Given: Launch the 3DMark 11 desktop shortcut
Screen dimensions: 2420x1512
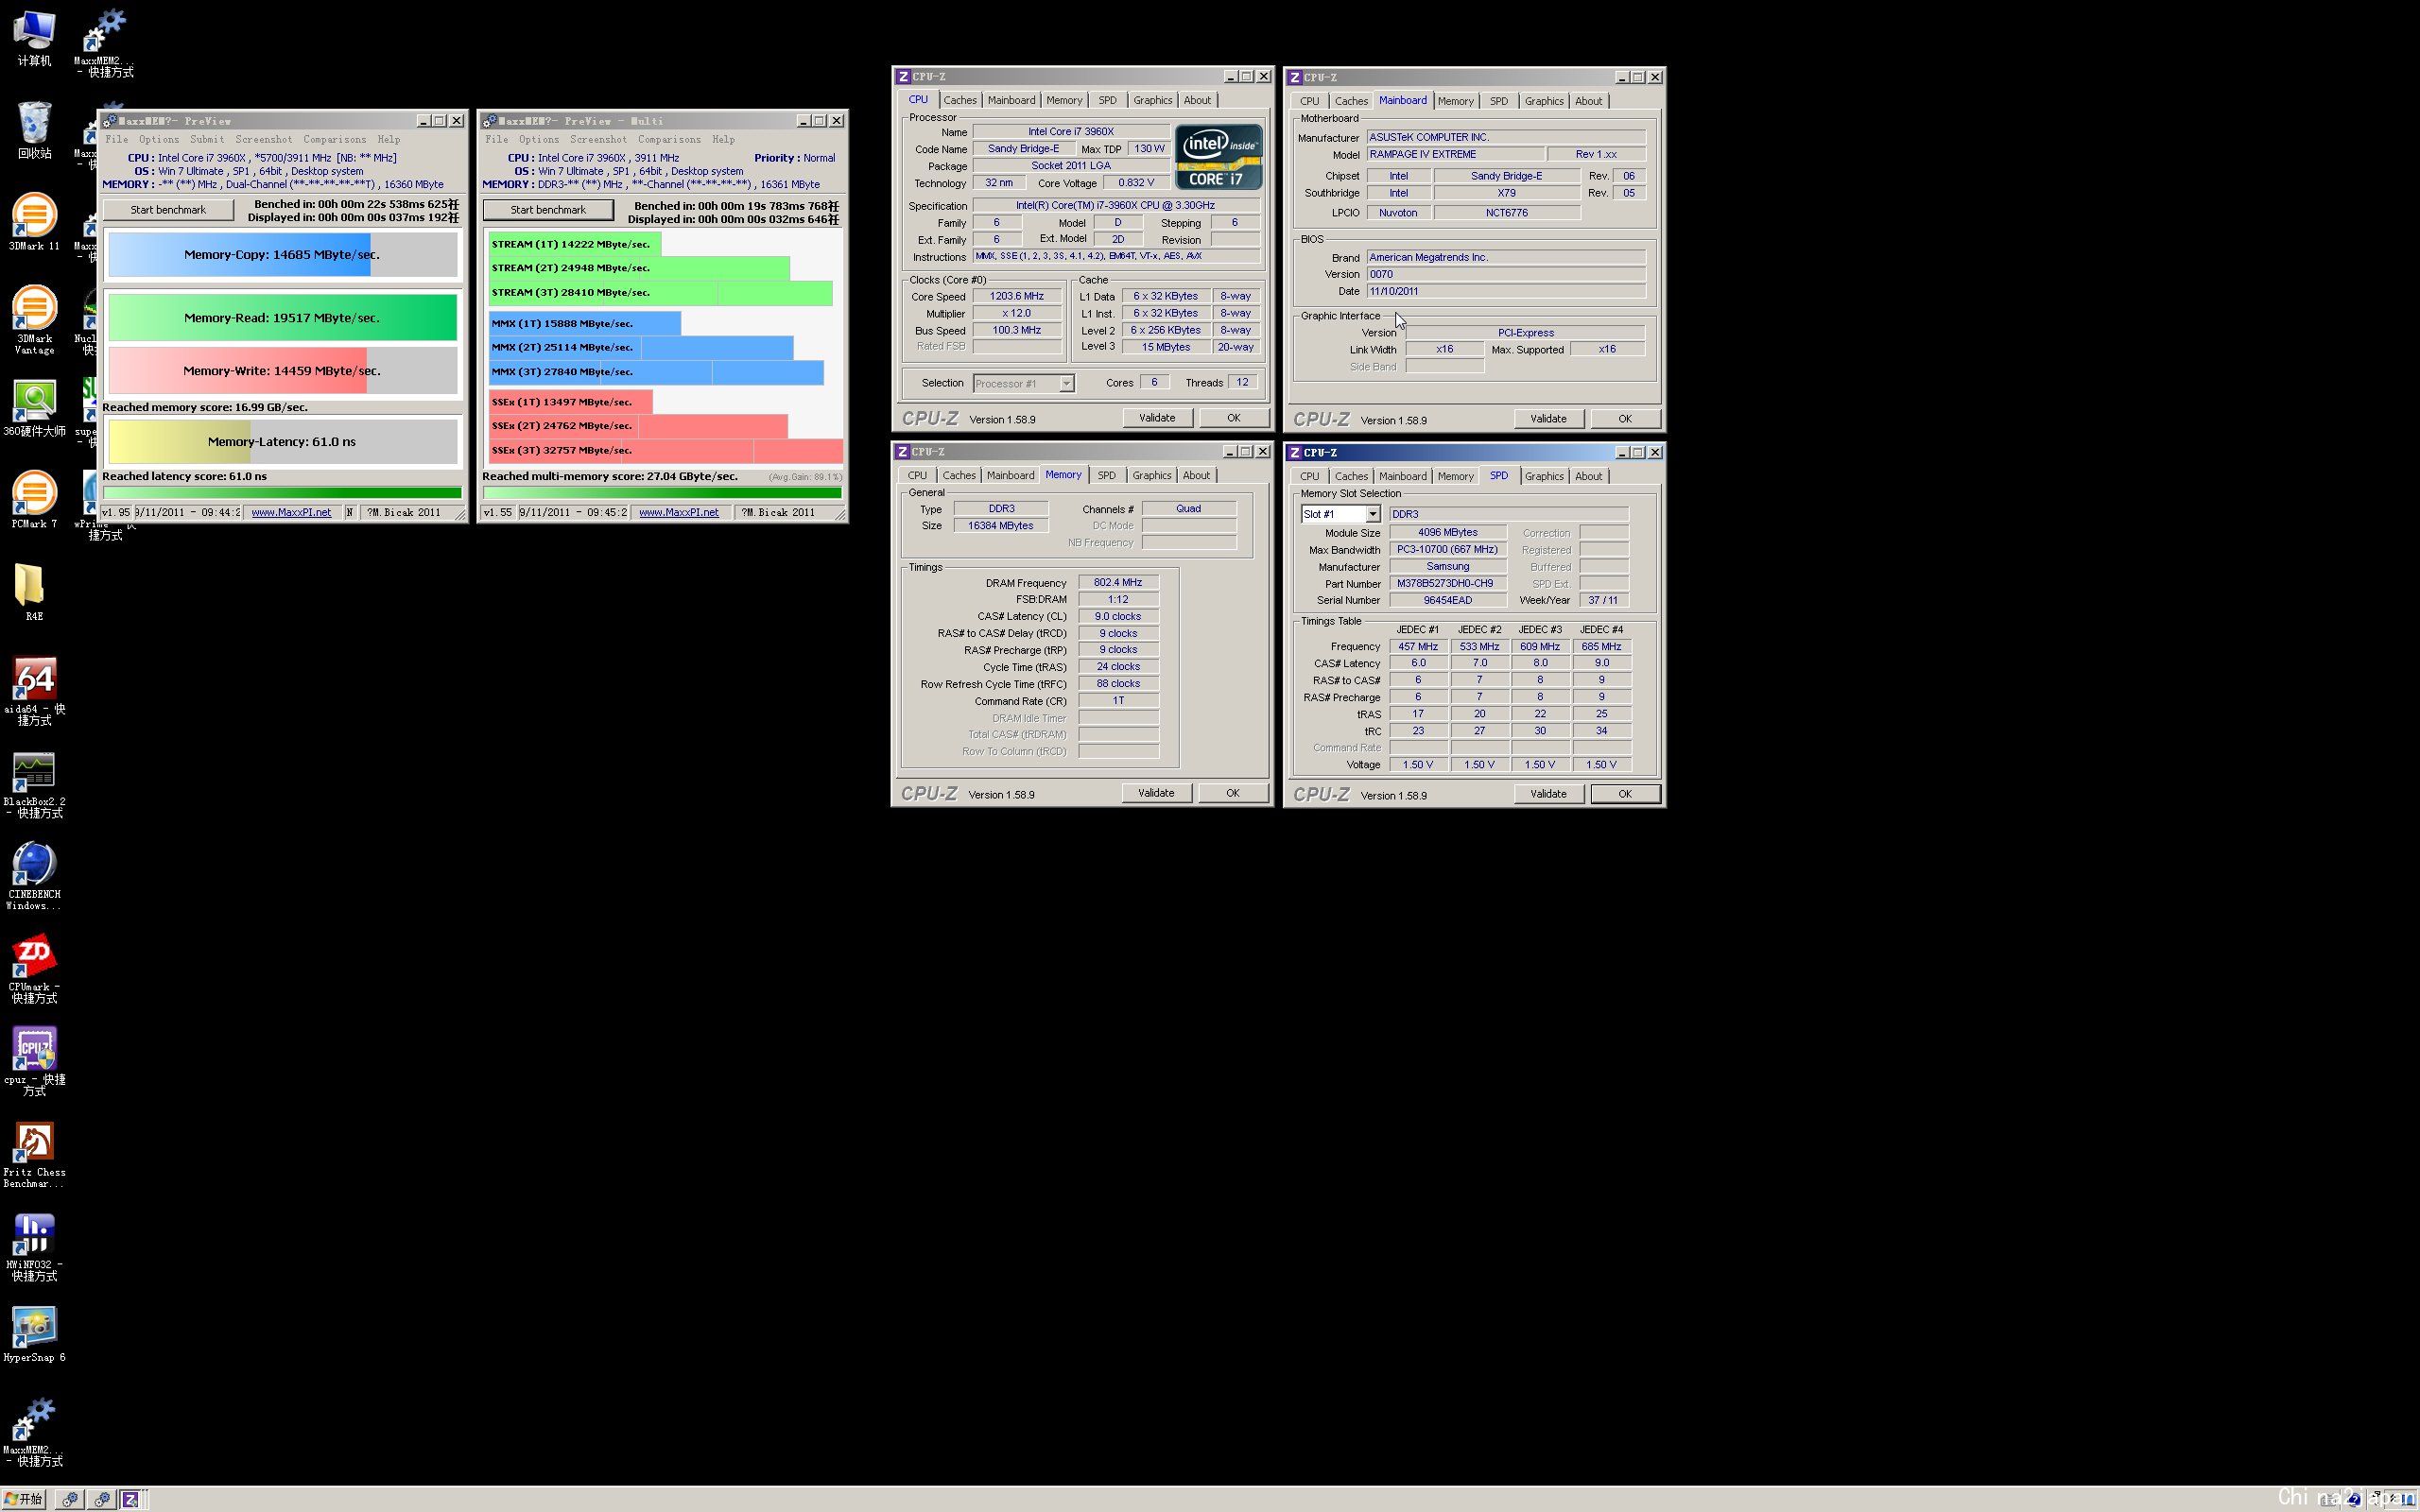Looking at the screenshot, I should click(x=34, y=222).
